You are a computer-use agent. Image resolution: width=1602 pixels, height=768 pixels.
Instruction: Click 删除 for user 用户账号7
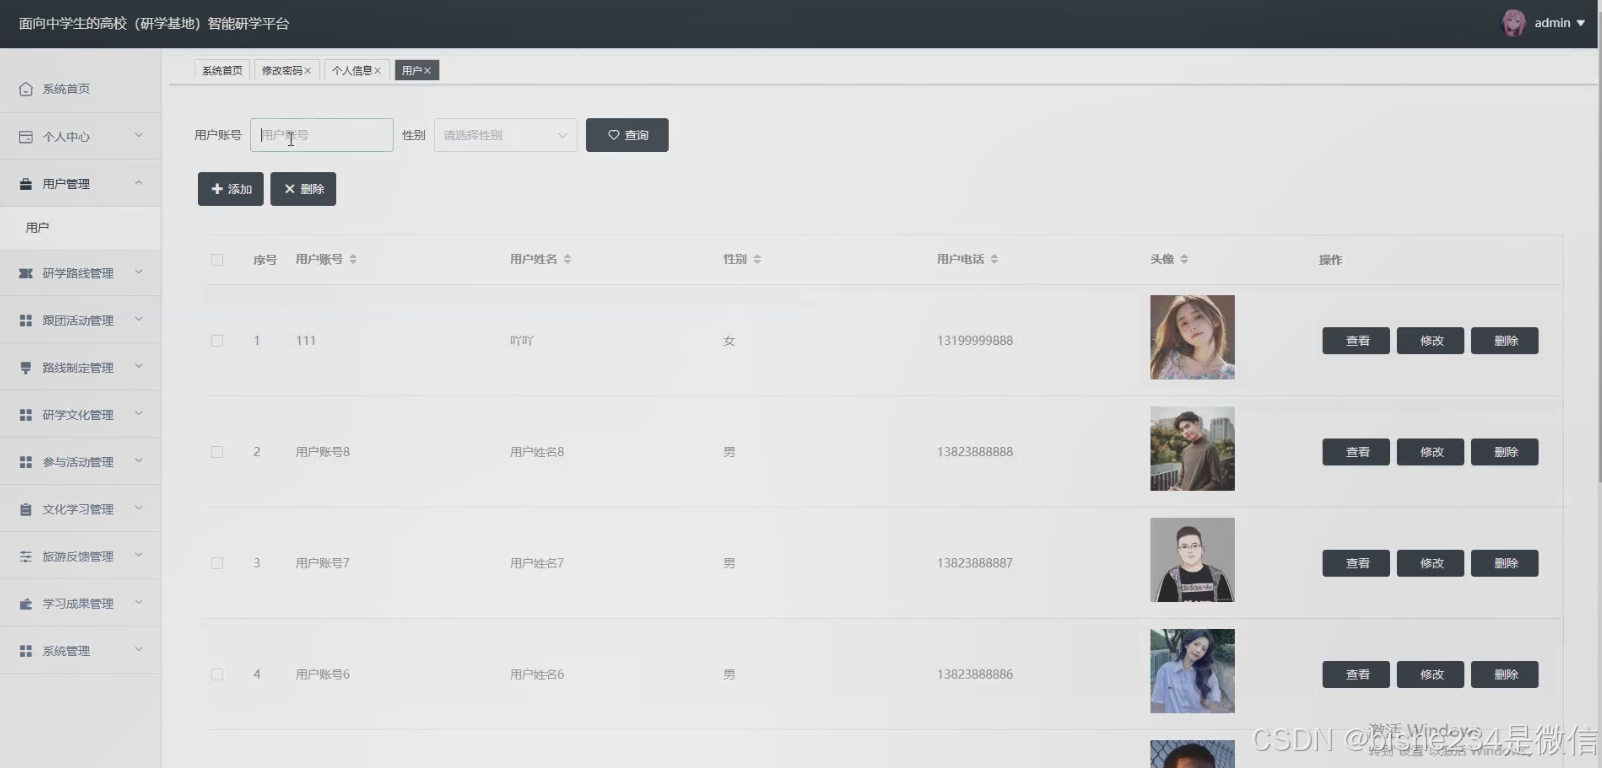pos(1505,563)
